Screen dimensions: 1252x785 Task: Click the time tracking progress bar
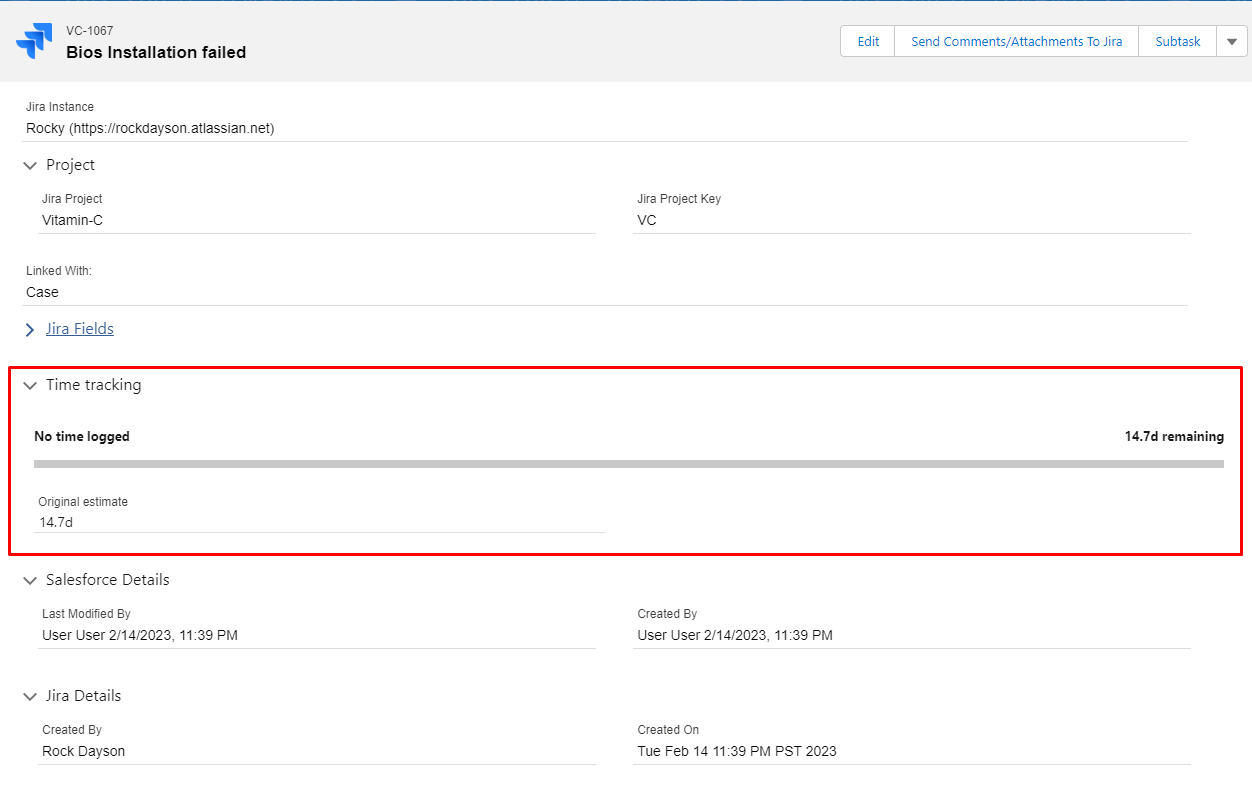[x=628, y=464]
